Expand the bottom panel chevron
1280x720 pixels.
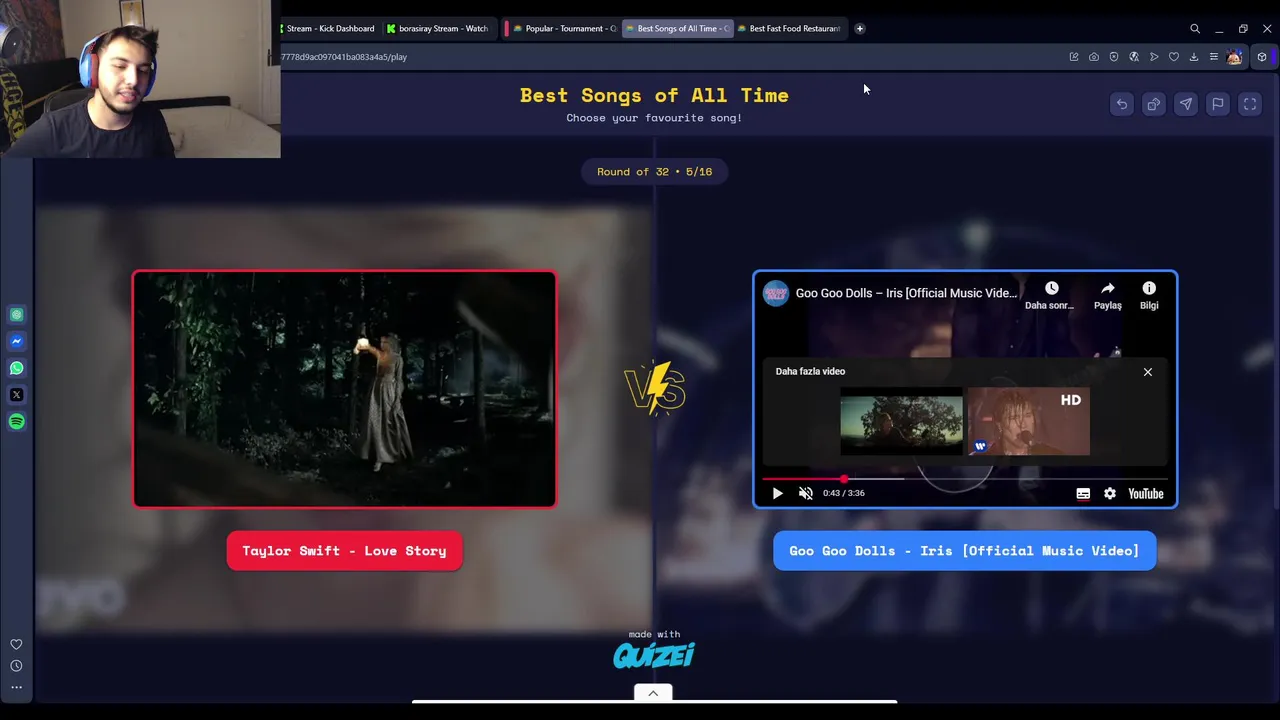(x=653, y=693)
